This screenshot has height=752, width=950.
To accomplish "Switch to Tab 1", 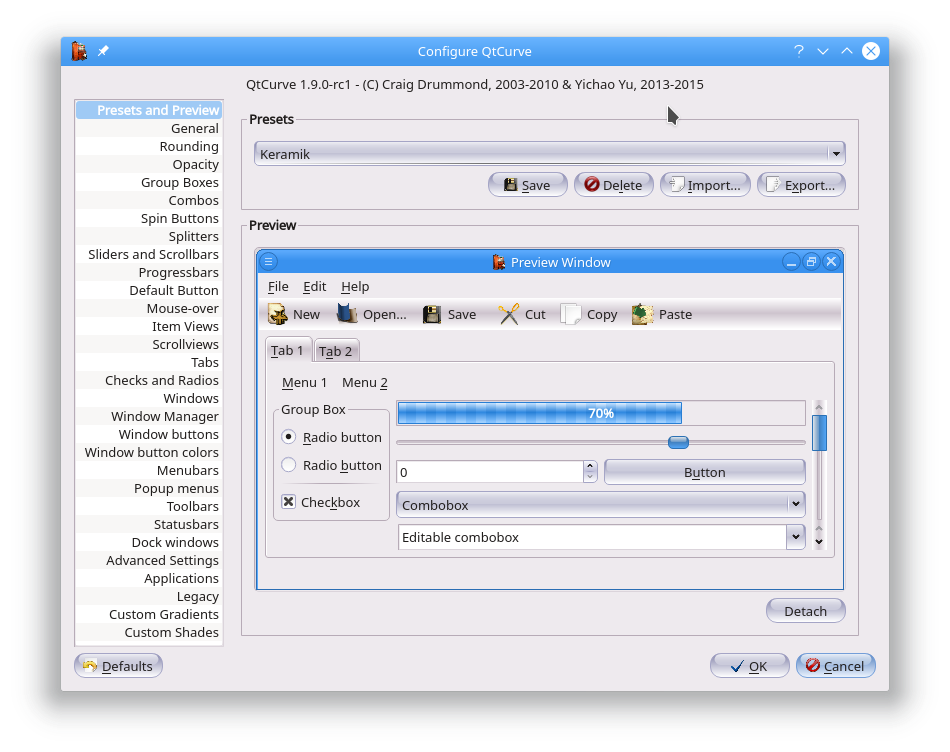I will point(288,350).
